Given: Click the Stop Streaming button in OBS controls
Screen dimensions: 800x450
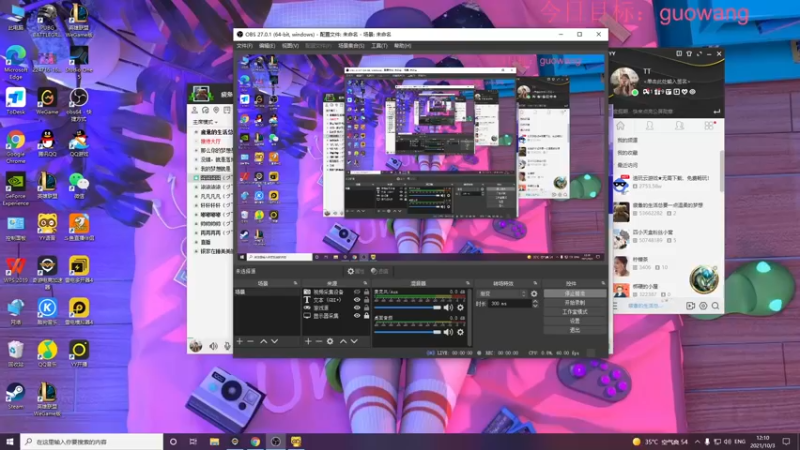Looking at the screenshot, I should (575, 294).
